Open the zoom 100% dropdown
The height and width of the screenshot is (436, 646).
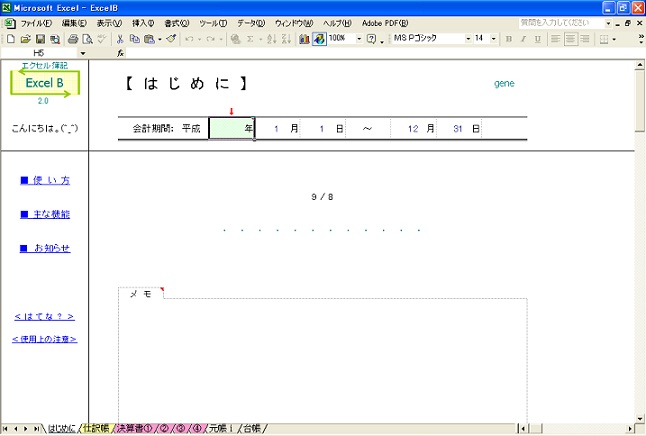(x=359, y=38)
